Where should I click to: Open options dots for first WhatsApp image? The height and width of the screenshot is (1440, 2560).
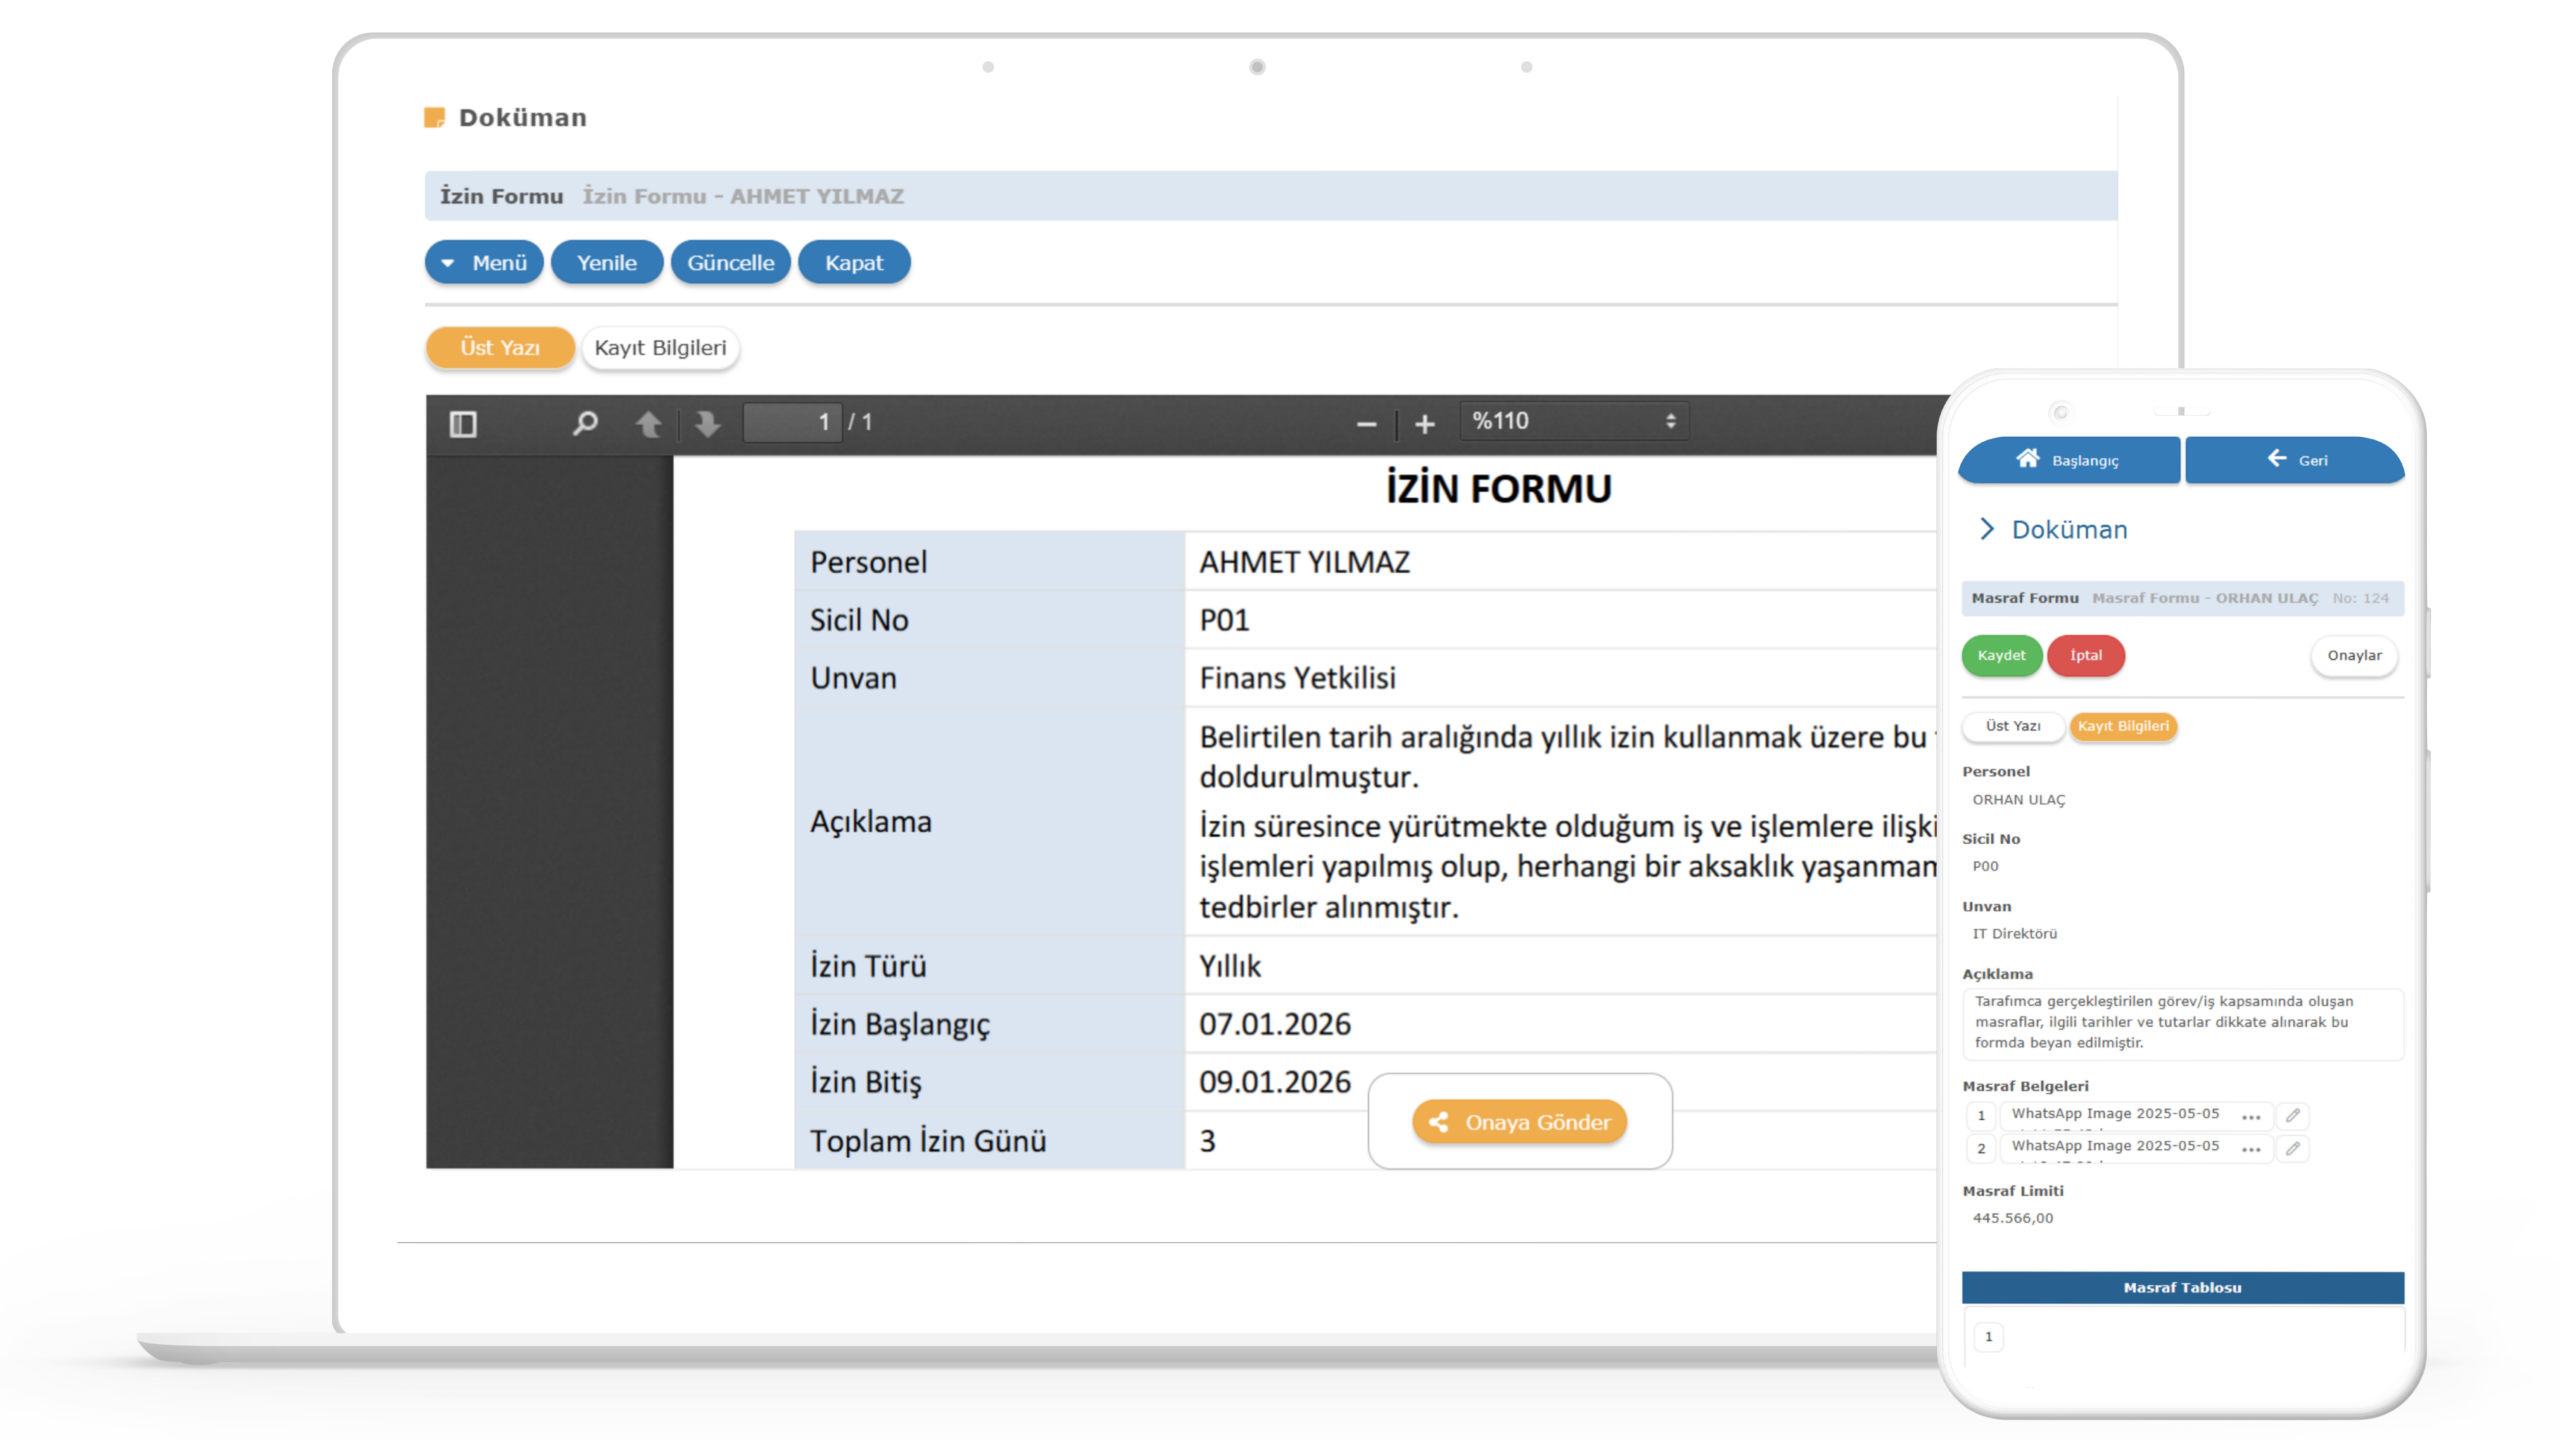tap(2251, 1117)
